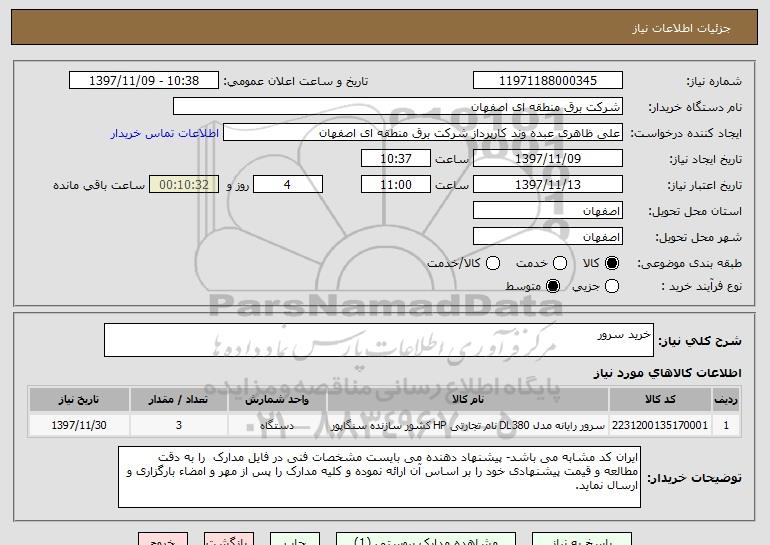Select the جزیی purchase type radio
The height and width of the screenshot is (545, 770).
(611, 286)
